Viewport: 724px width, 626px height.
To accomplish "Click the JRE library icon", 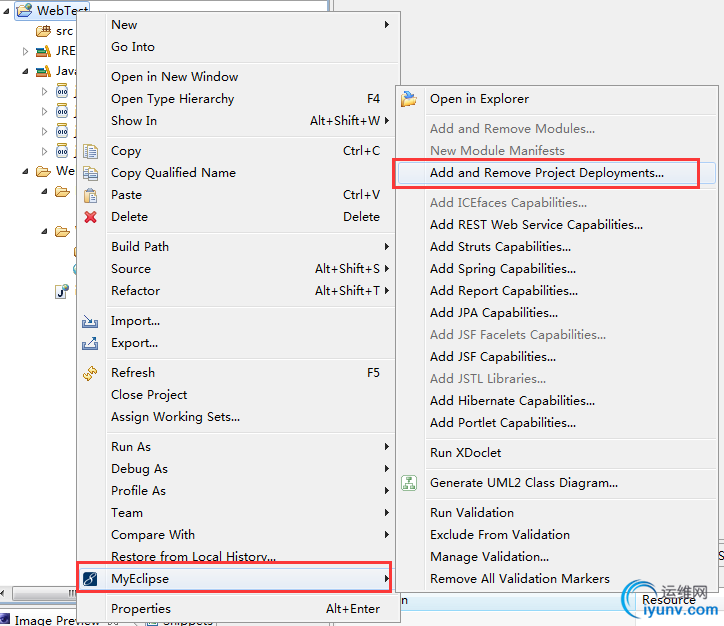I will point(43,51).
